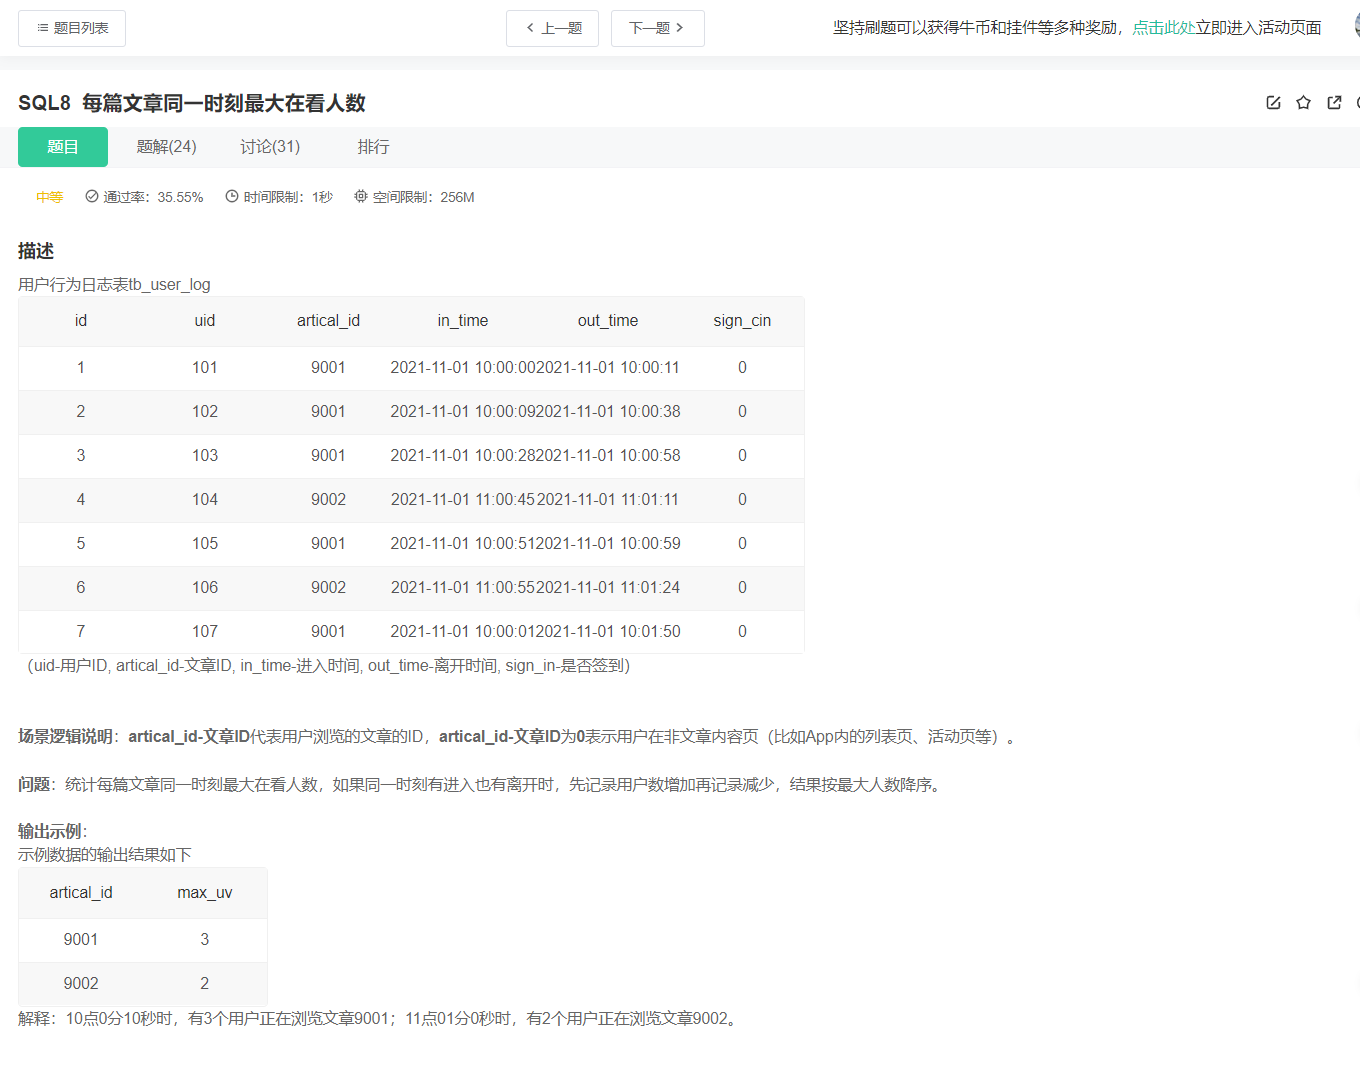The height and width of the screenshot is (1065, 1360).
Task: Click the SQL8 question title
Action: point(192,103)
